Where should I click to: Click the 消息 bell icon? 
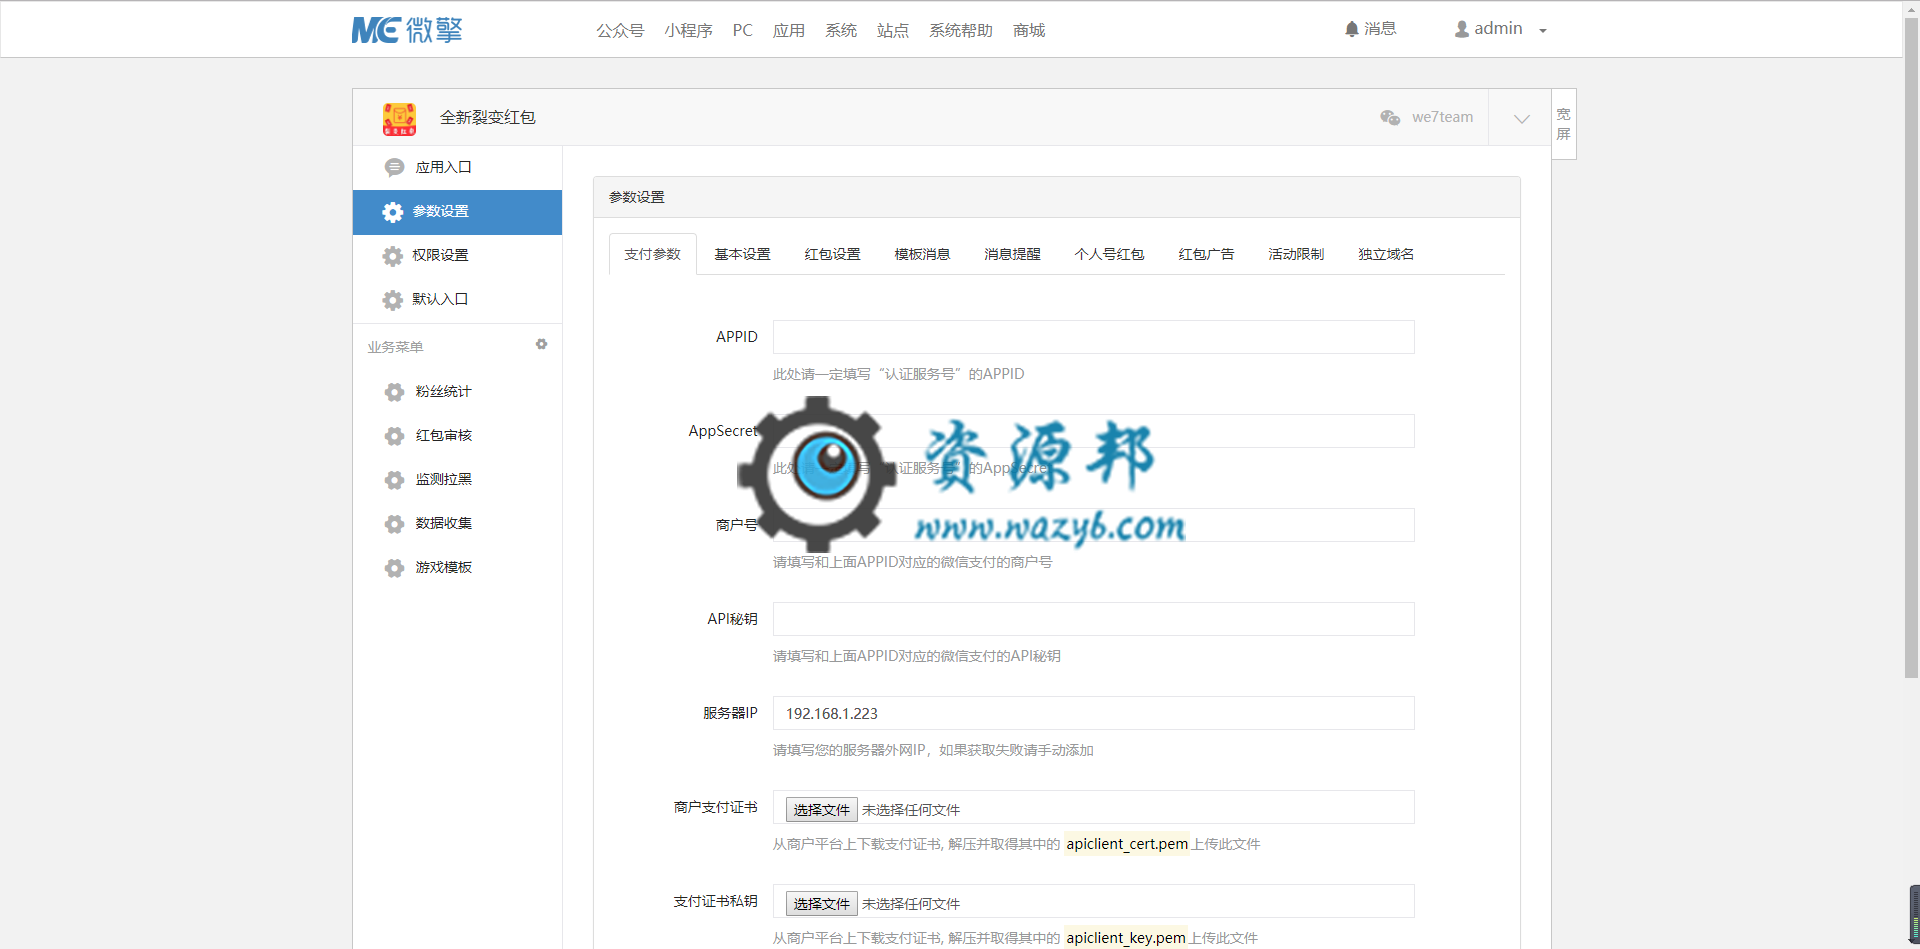(1352, 29)
